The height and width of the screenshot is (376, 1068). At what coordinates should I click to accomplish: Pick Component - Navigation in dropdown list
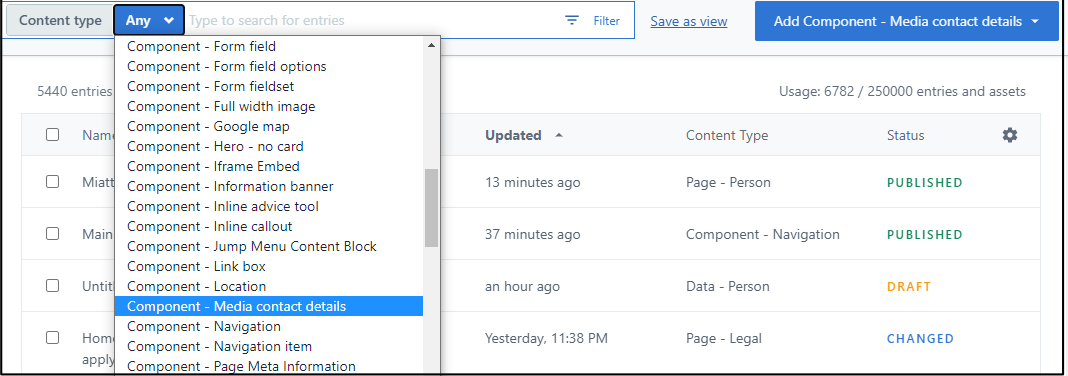tap(269, 326)
